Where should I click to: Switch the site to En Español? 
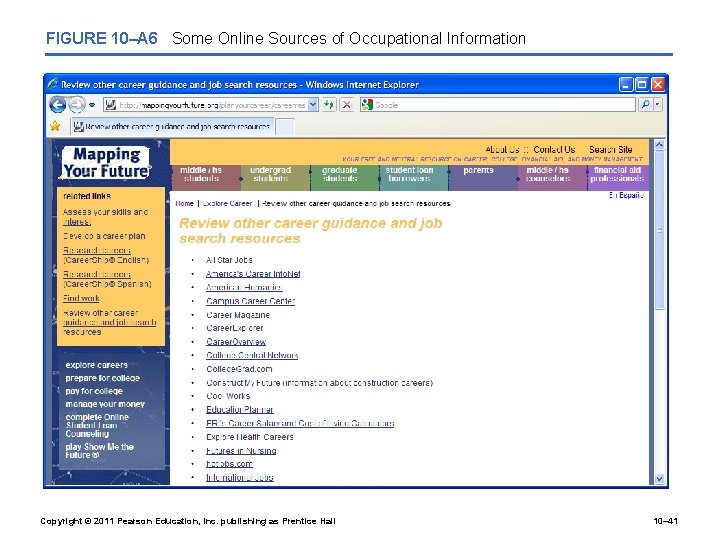point(626,195)
